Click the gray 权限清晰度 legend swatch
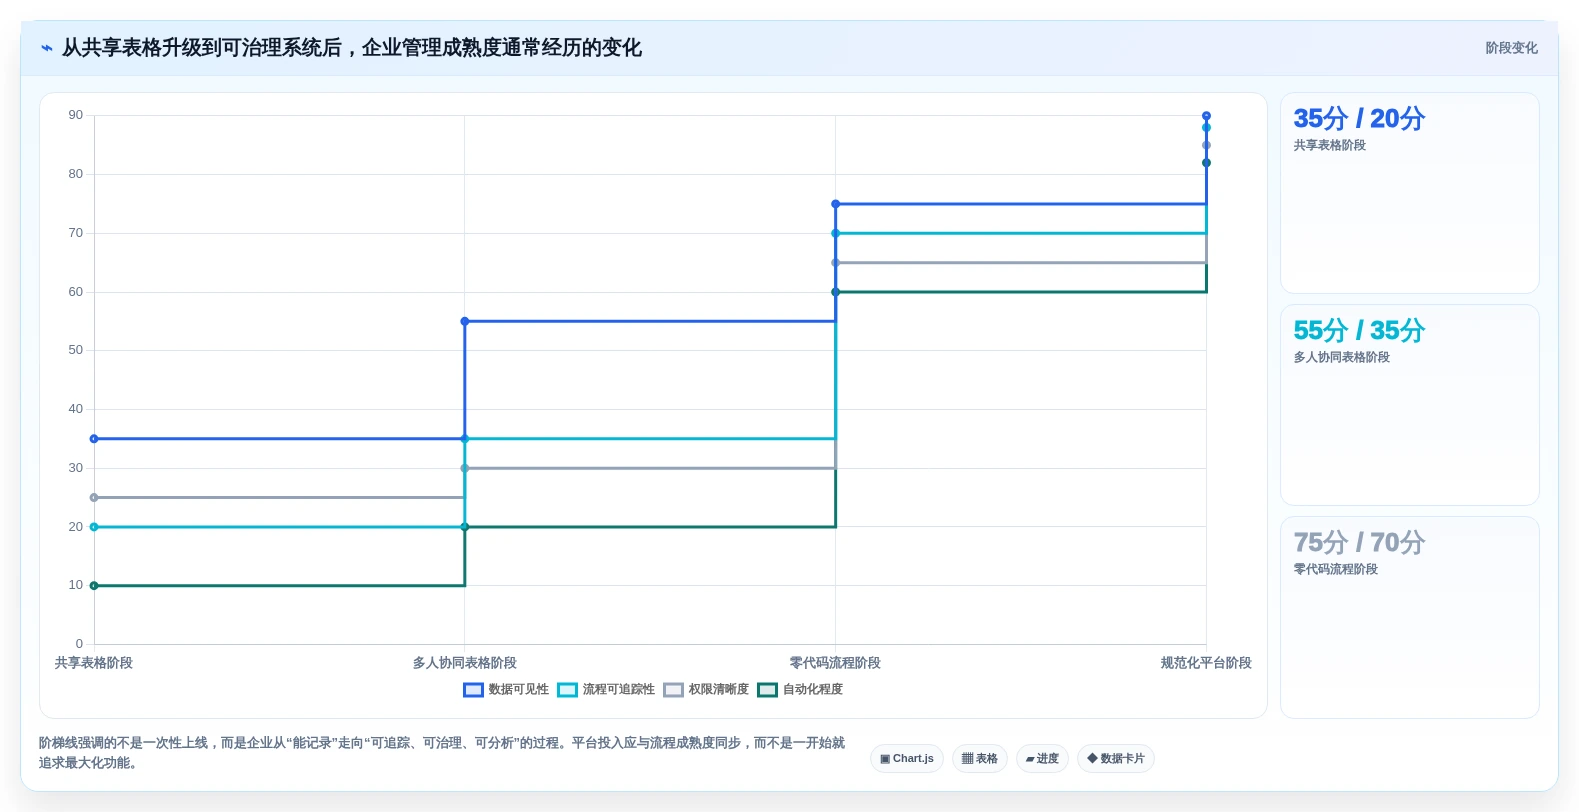 pyautogui.click(x=674, y=690)
